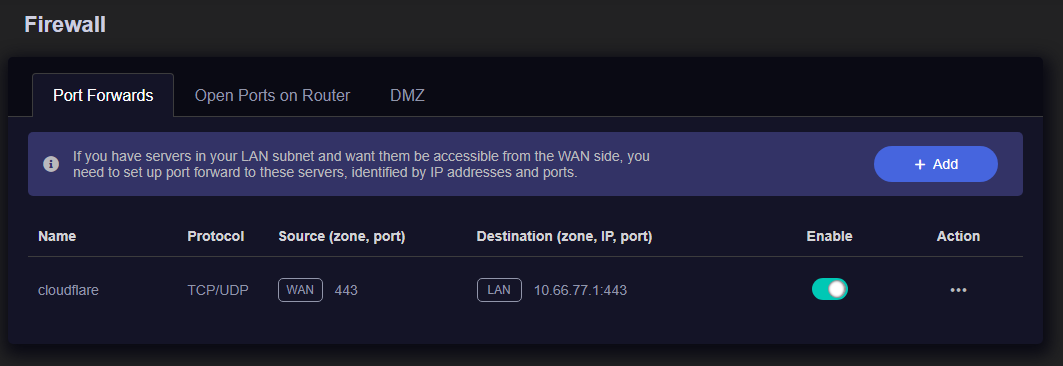Click the TCP/UDP protocol value

coord(218,290)
